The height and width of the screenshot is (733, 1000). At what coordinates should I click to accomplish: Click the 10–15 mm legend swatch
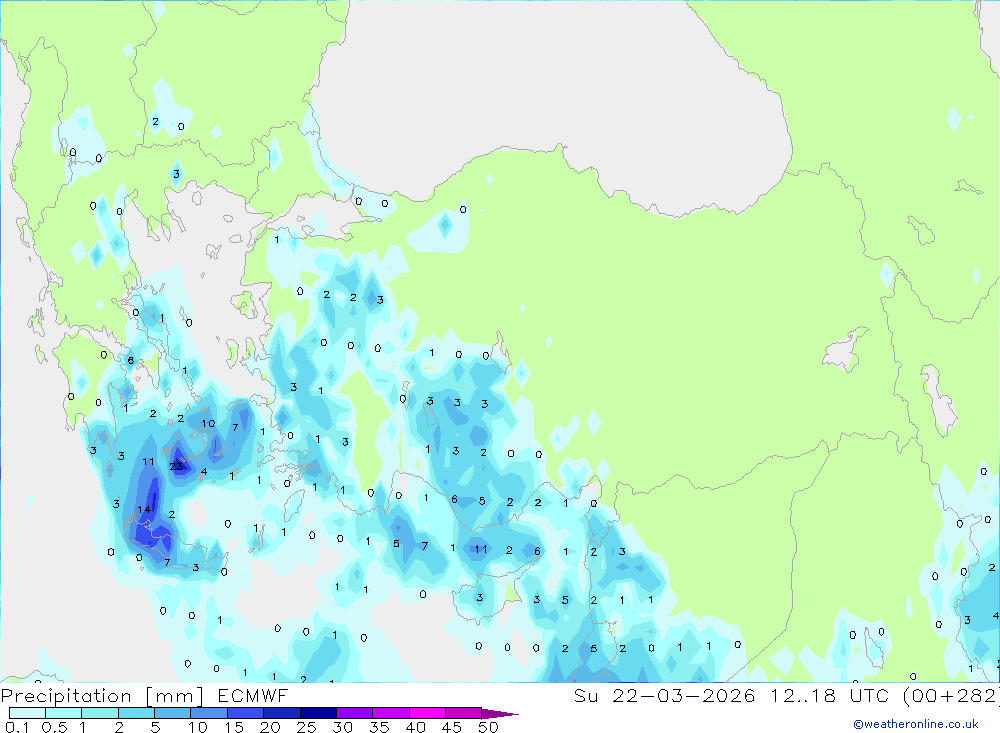tap(209, 713)
